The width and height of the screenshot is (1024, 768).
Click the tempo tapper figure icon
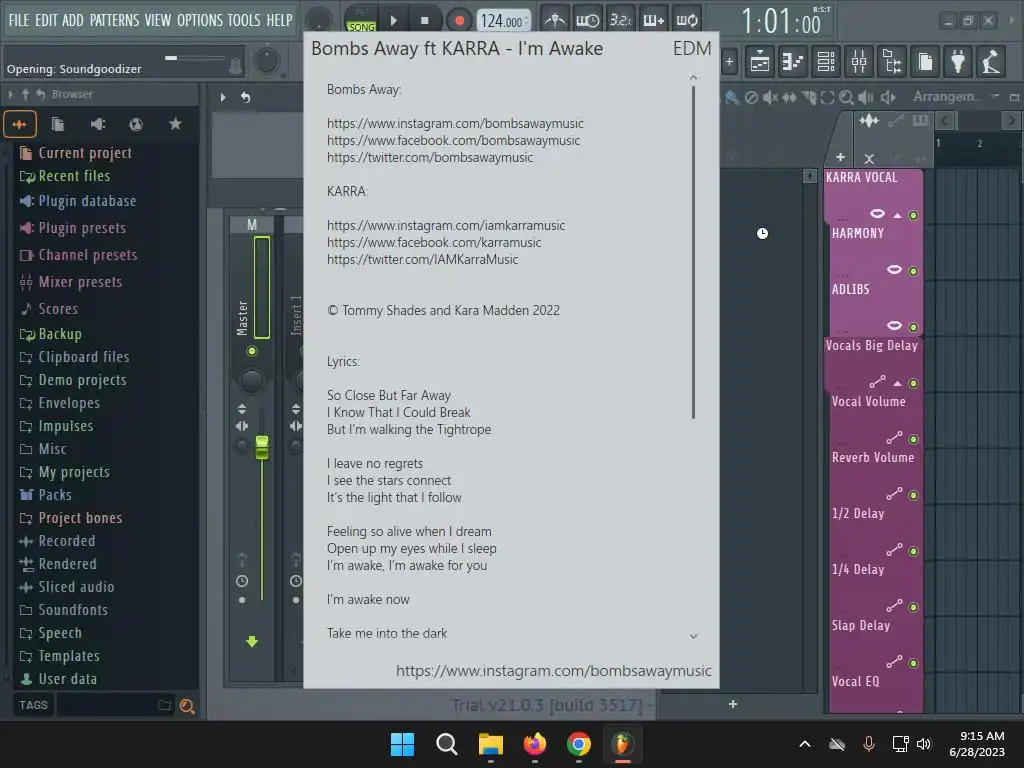coord(991,62)
